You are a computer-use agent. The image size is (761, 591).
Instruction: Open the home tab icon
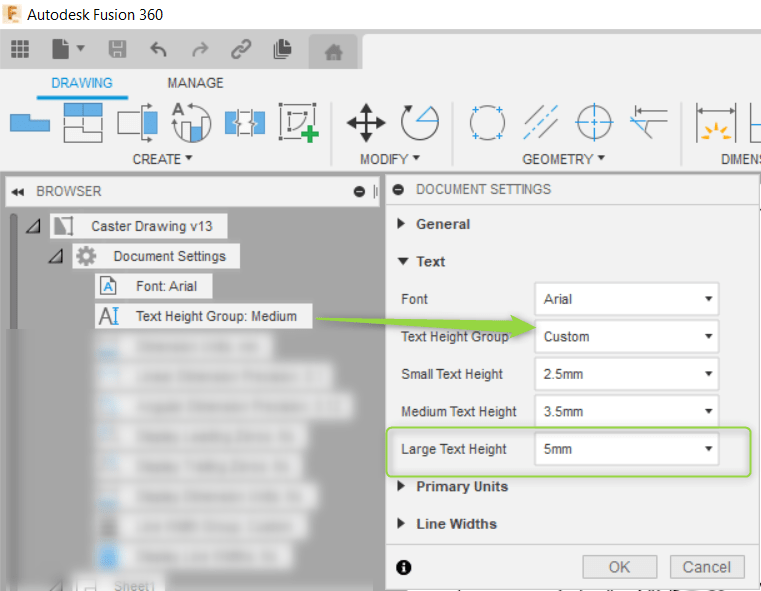point(334,52)
